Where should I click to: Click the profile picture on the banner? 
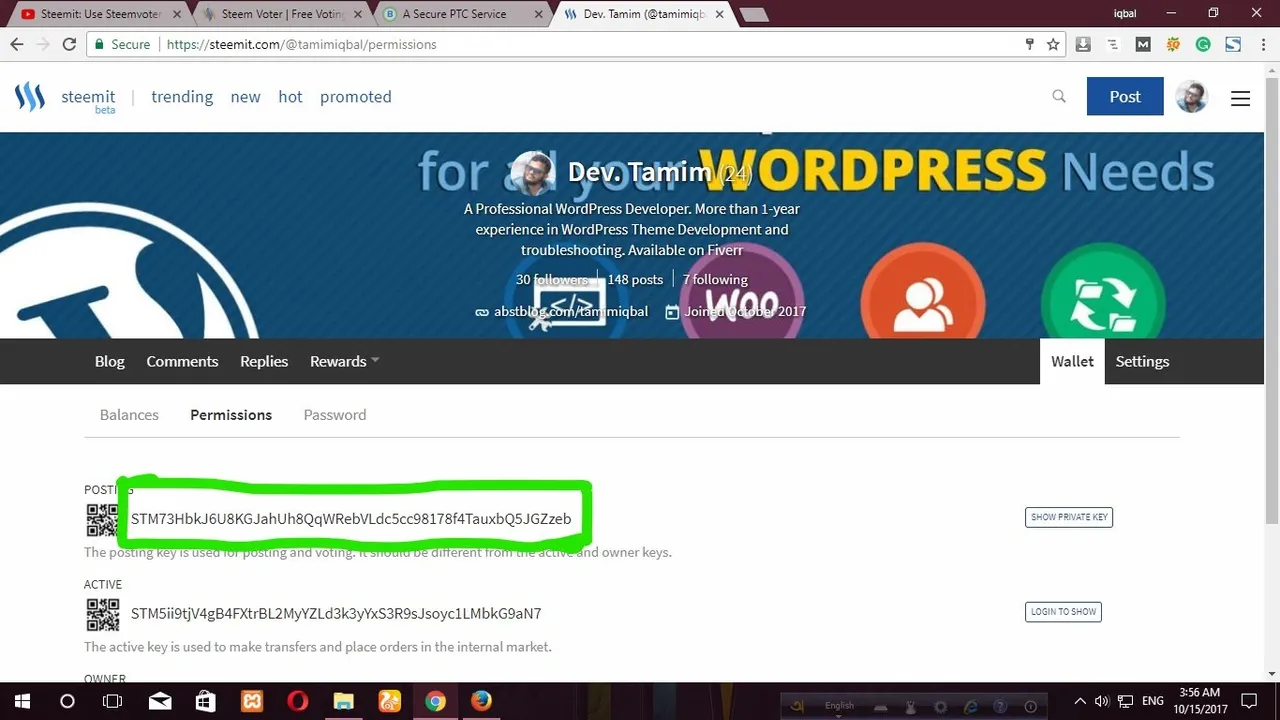click(532, 174)
